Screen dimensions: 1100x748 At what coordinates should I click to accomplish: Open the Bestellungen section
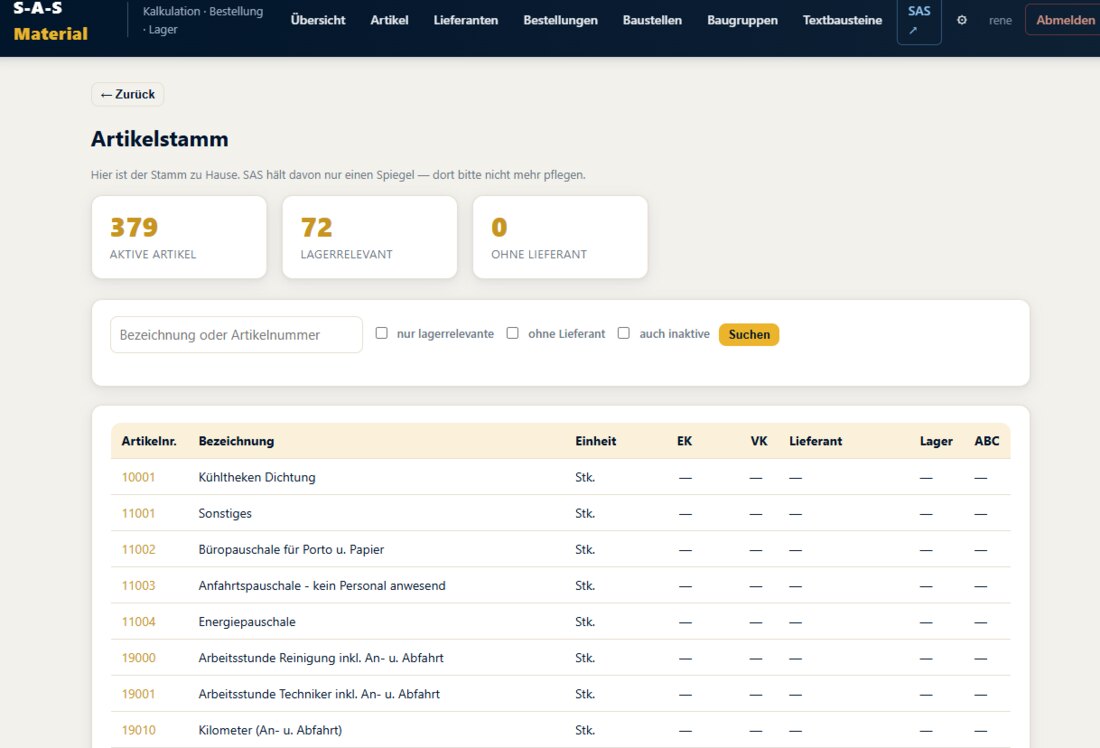561,20
